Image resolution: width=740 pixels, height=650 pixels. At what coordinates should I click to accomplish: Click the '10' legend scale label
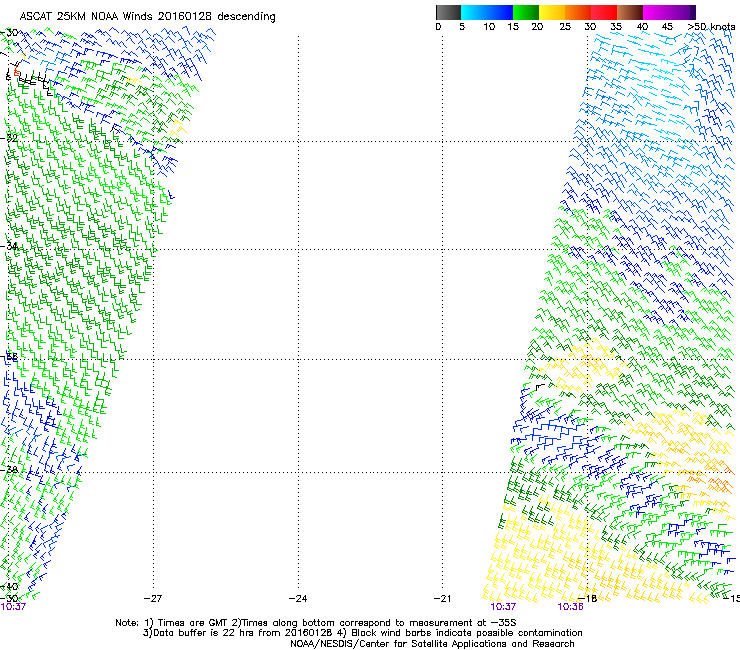coord(489,27)
